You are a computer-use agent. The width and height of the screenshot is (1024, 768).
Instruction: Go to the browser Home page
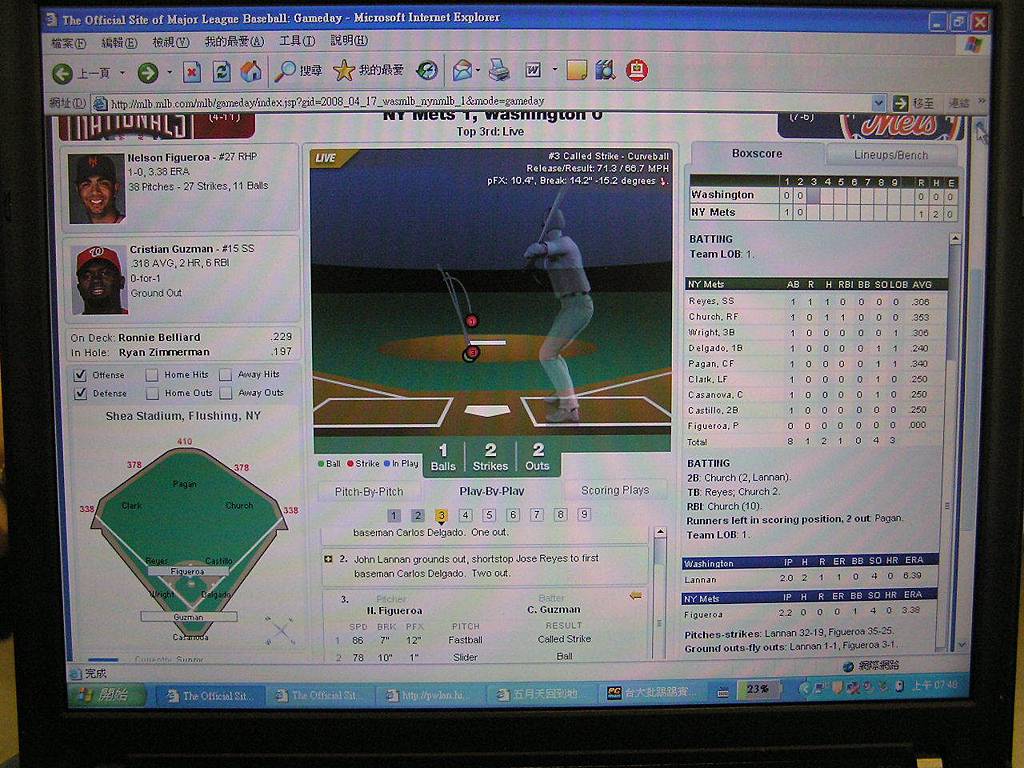[x=251, y=71]
